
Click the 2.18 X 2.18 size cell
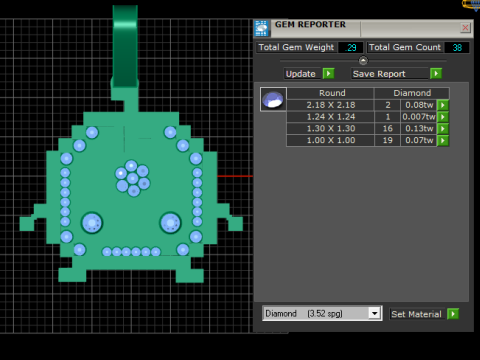pyautogui.click(x=330, y=105)
